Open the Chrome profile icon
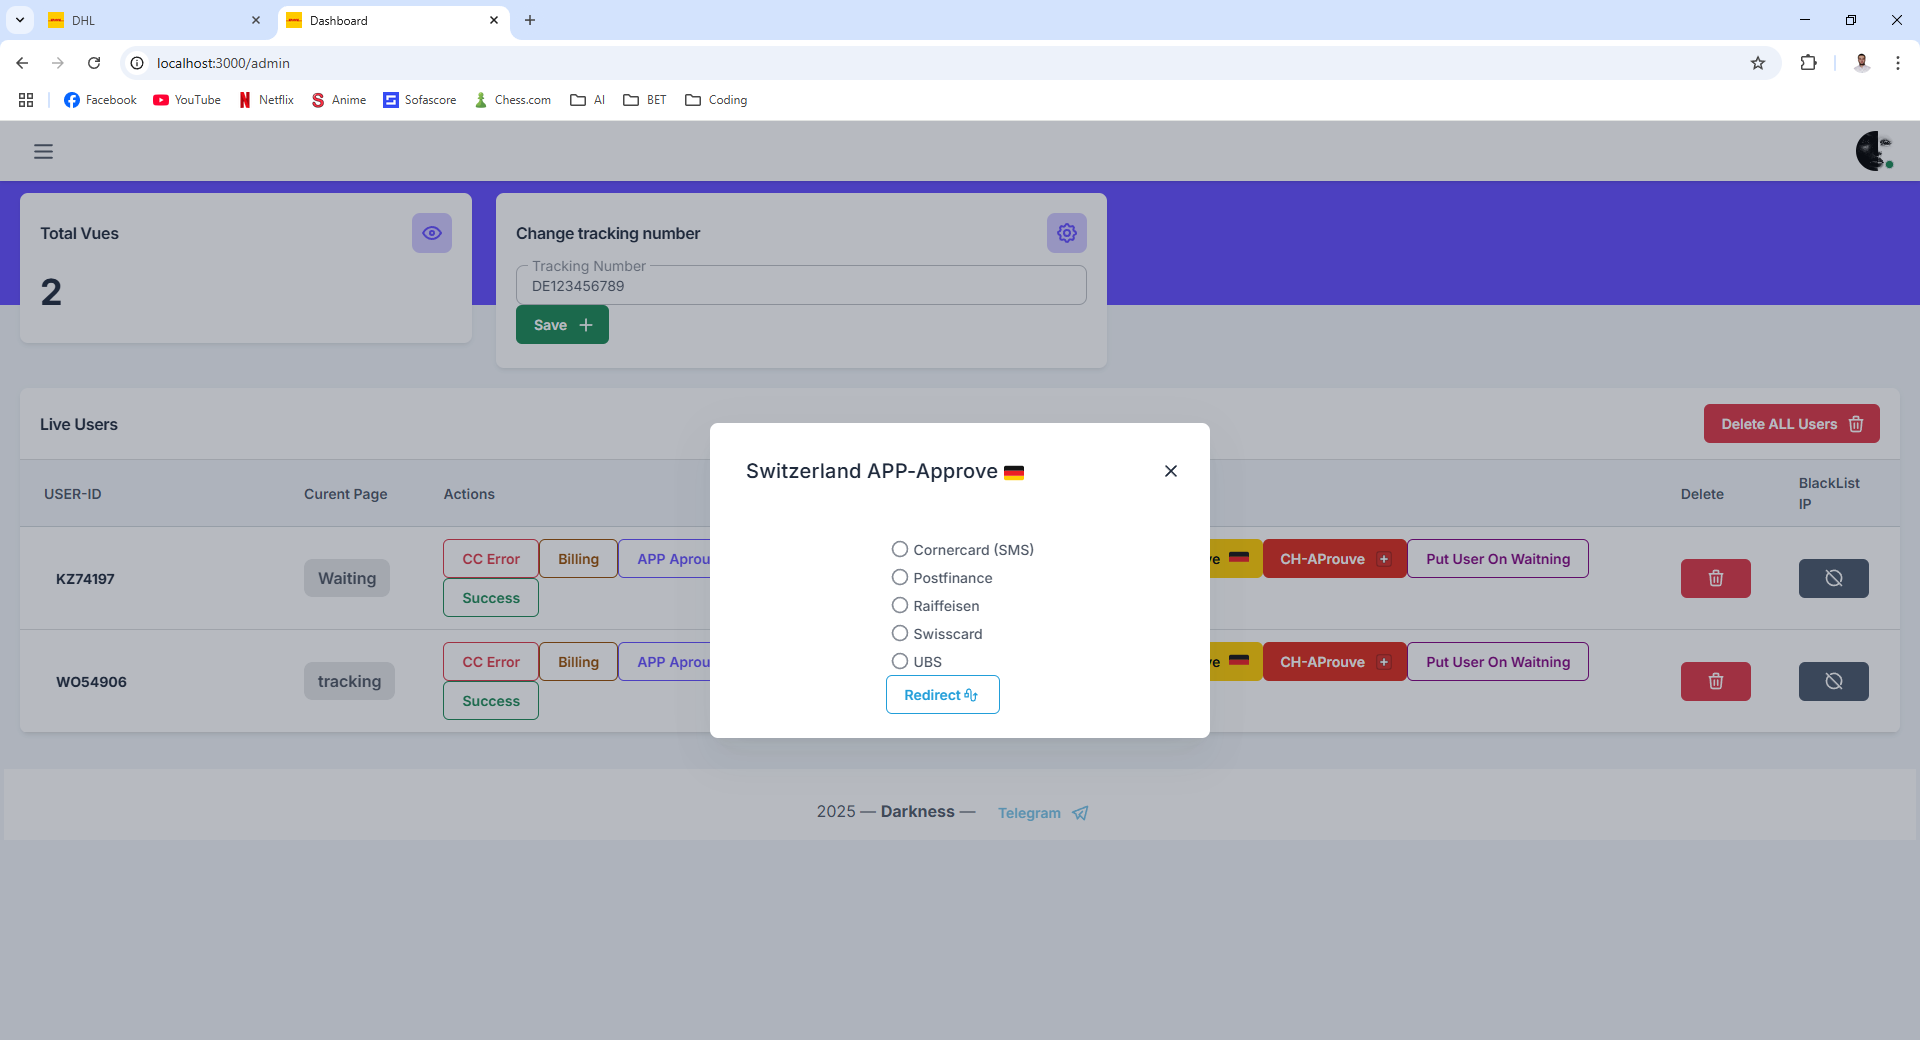 pyautogui.click(x=1862, y=63)
